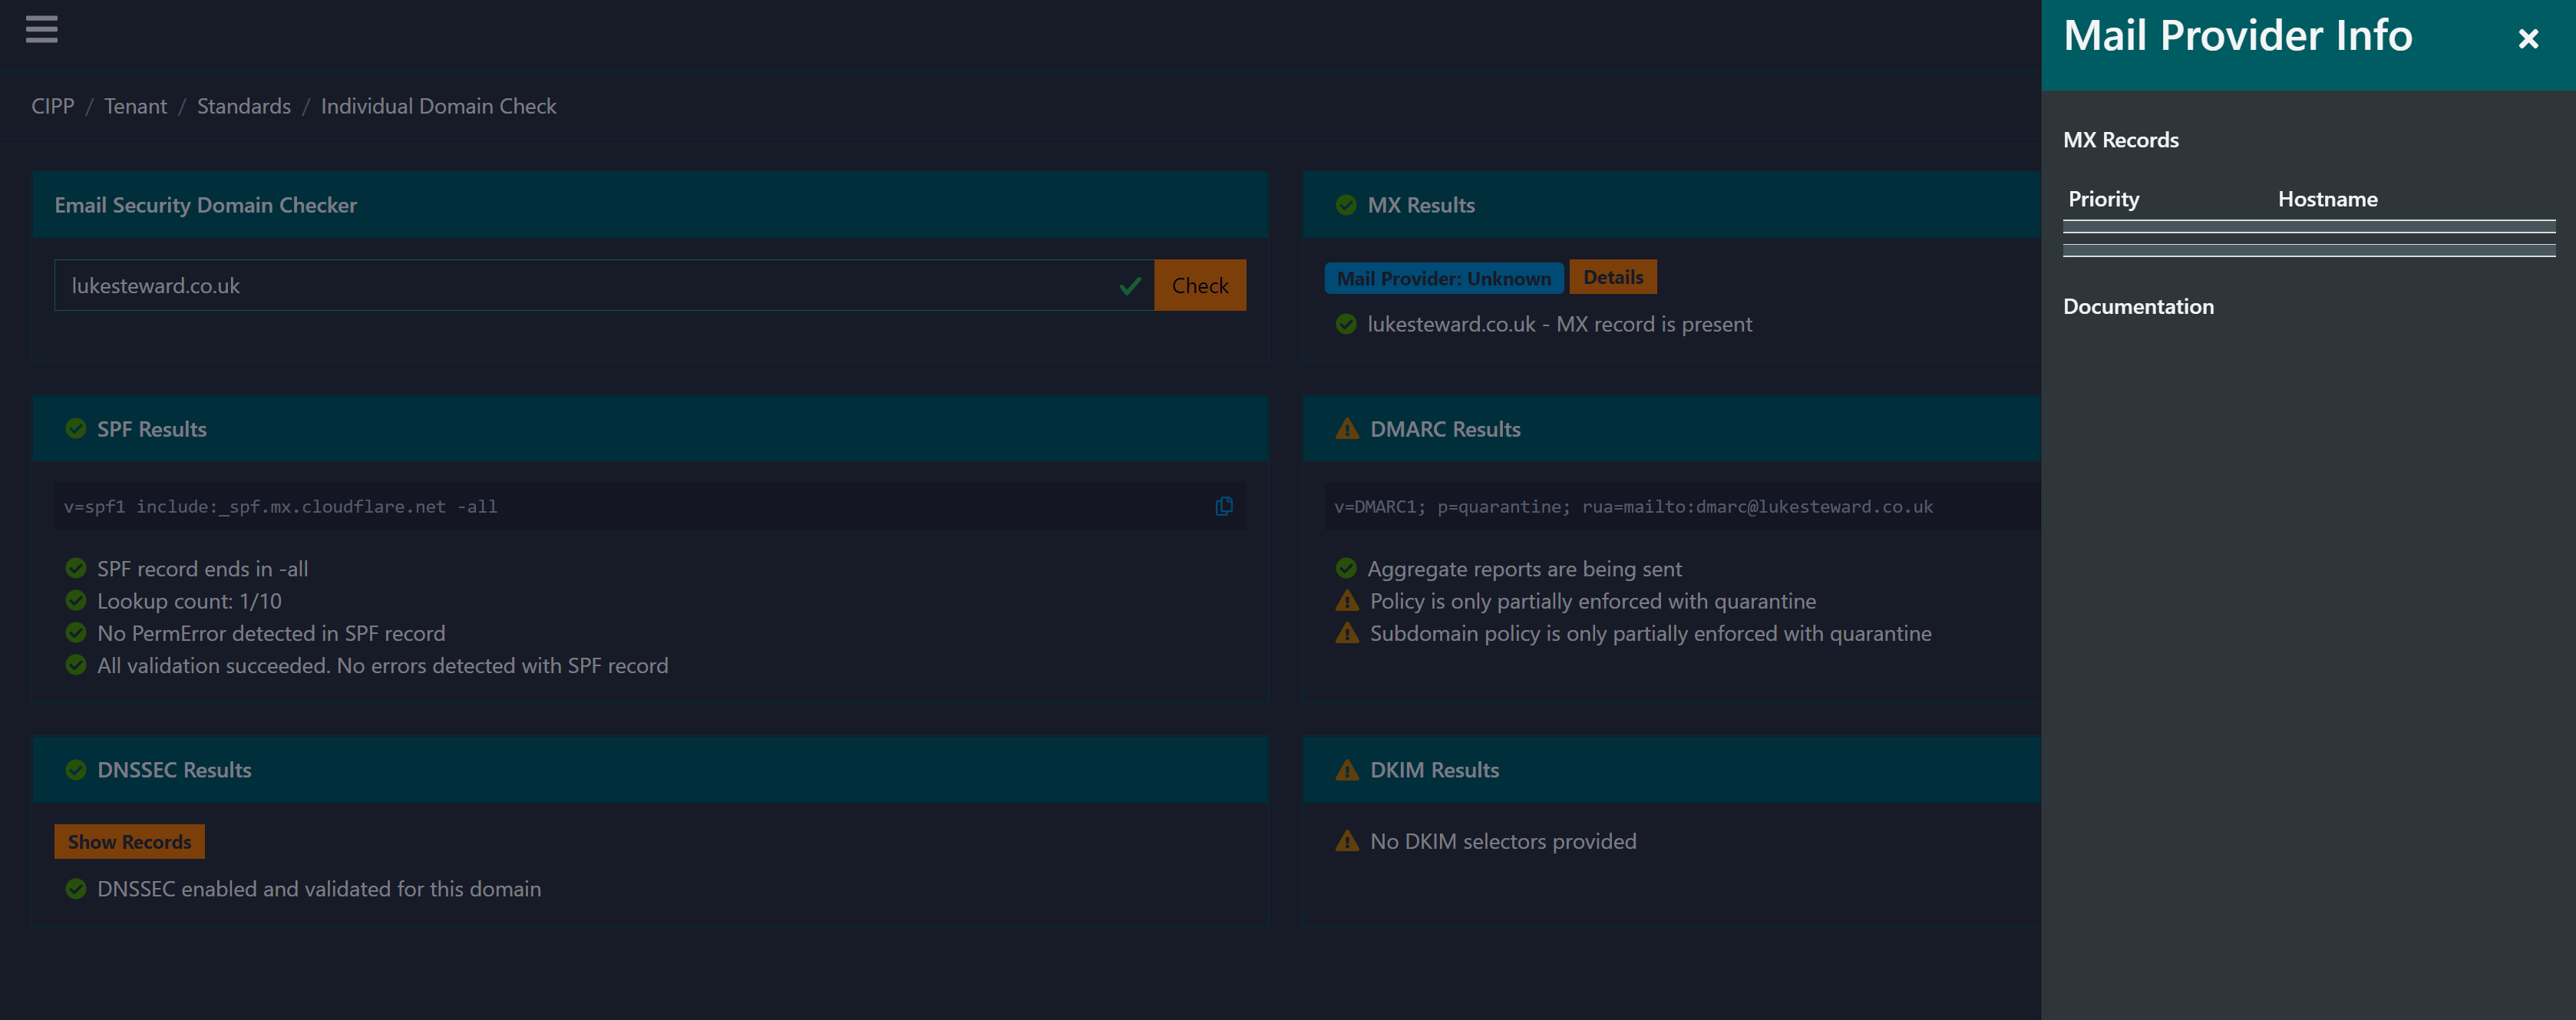Go to CIPP breadcrumb link
The height and width of the screenshot is (1020, 2576).
[x=52, y=106]
